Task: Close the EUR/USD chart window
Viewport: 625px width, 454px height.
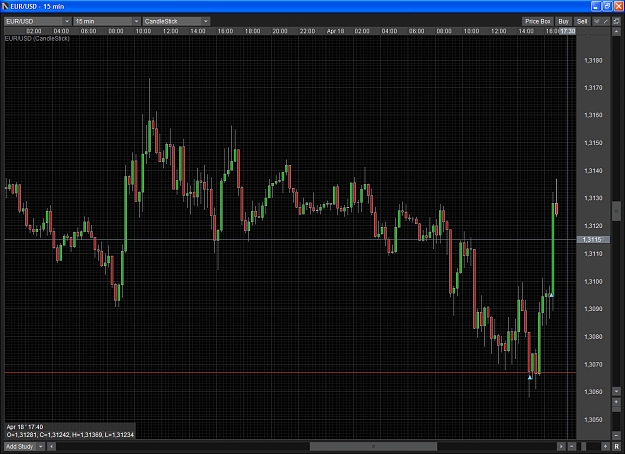Action: click(x=618, y=6)
